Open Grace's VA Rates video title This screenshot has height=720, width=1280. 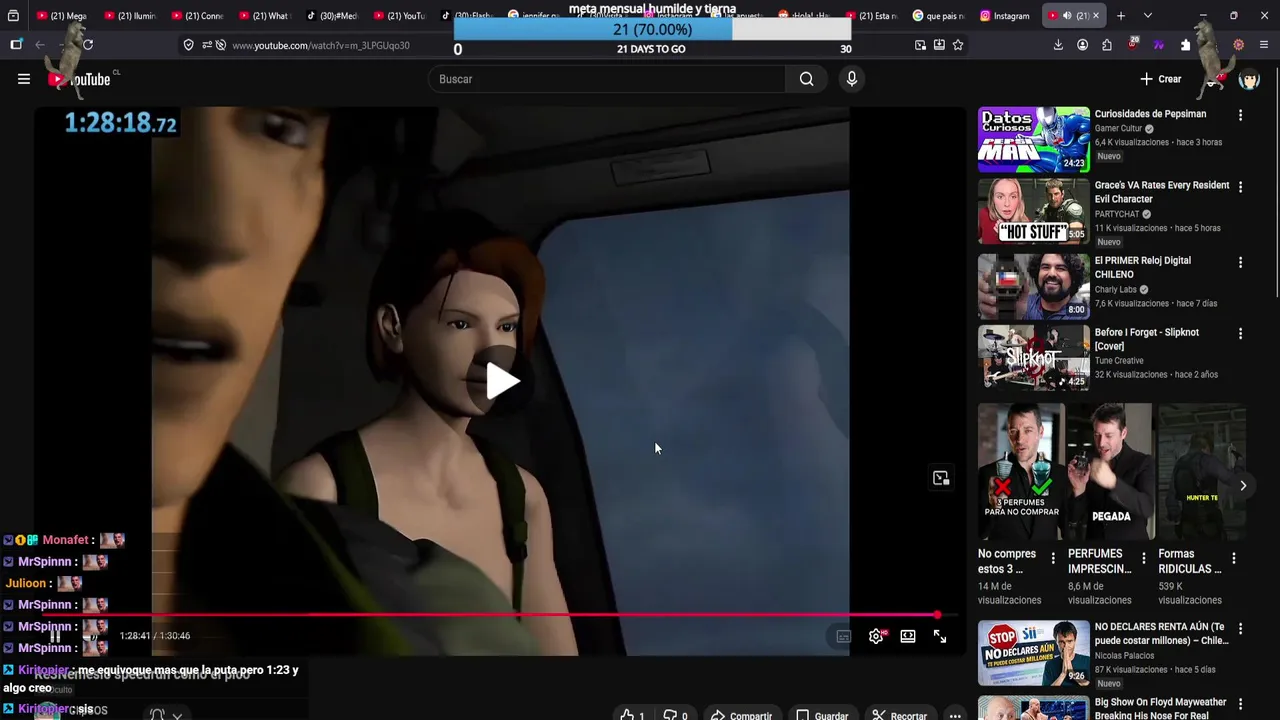click(x=1162, y=192)
